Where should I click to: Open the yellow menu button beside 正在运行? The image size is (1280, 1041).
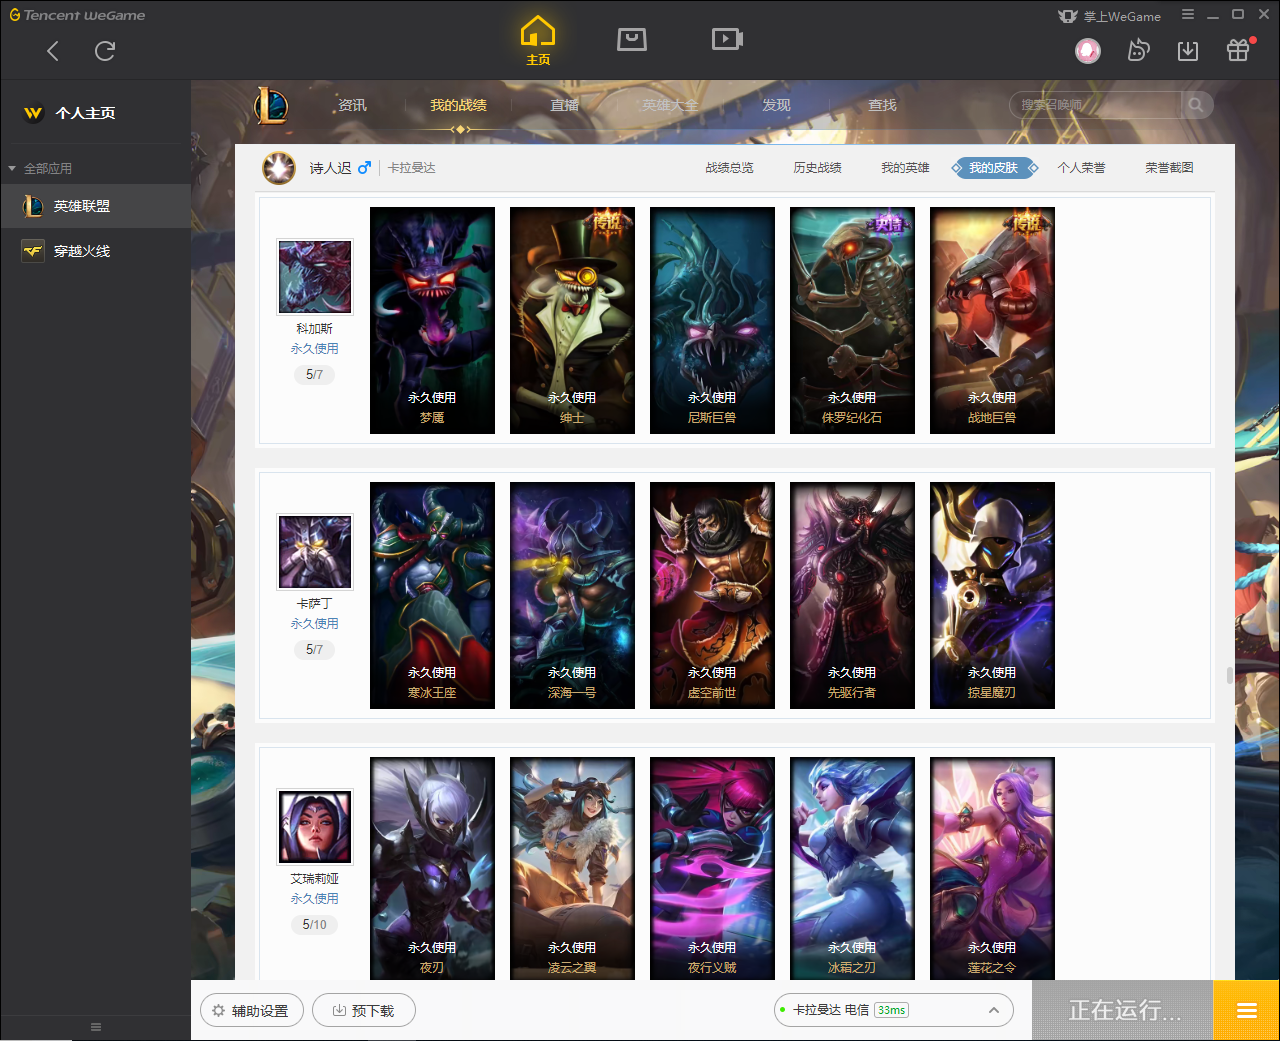pyautogui.click(x=1246, y=1010)
